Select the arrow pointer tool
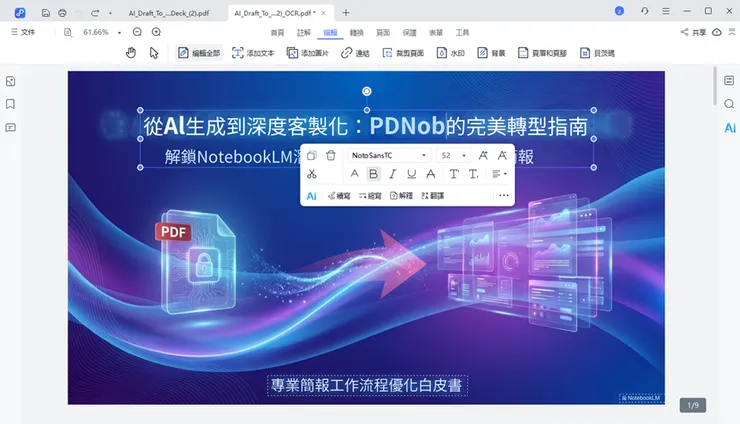The height and width of the screenshot is (424, 740). [x=154, y=53]
